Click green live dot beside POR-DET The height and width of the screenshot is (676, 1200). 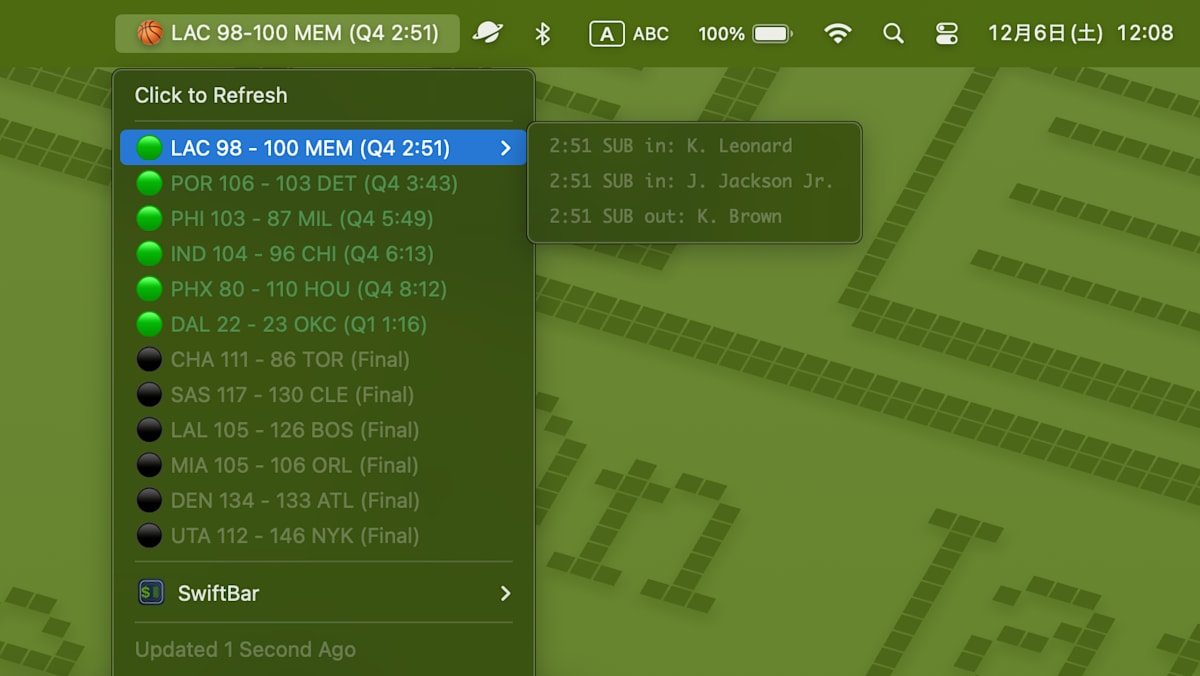[x=149, y=183]
